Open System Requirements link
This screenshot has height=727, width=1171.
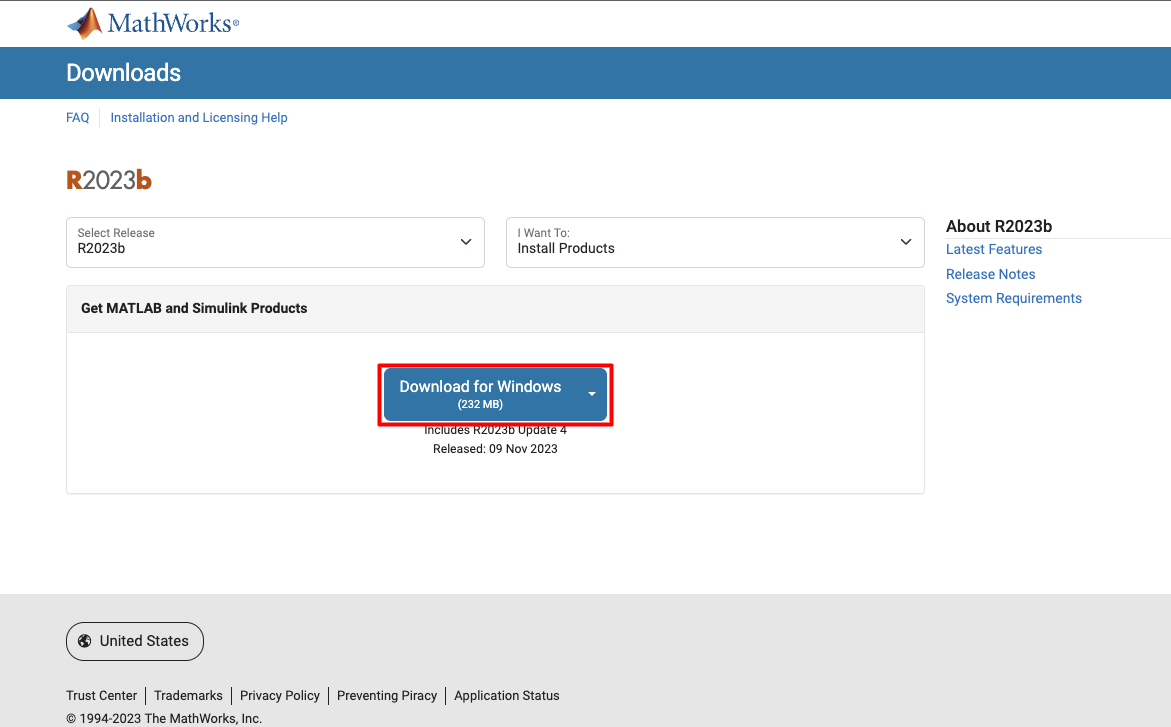click(1013, 298)
